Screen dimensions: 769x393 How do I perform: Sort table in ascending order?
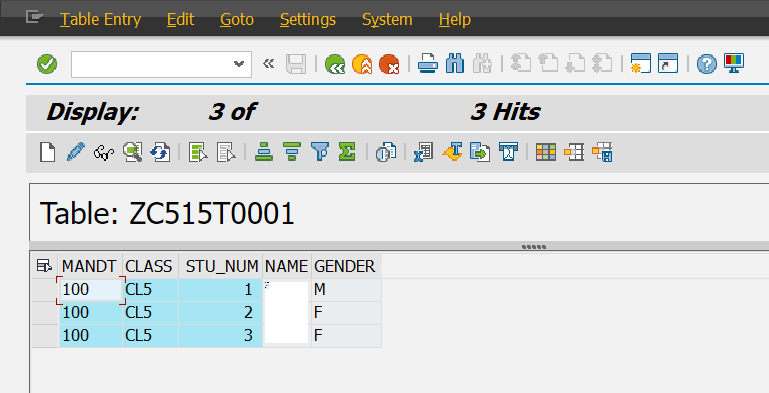[x=264, y=152]
